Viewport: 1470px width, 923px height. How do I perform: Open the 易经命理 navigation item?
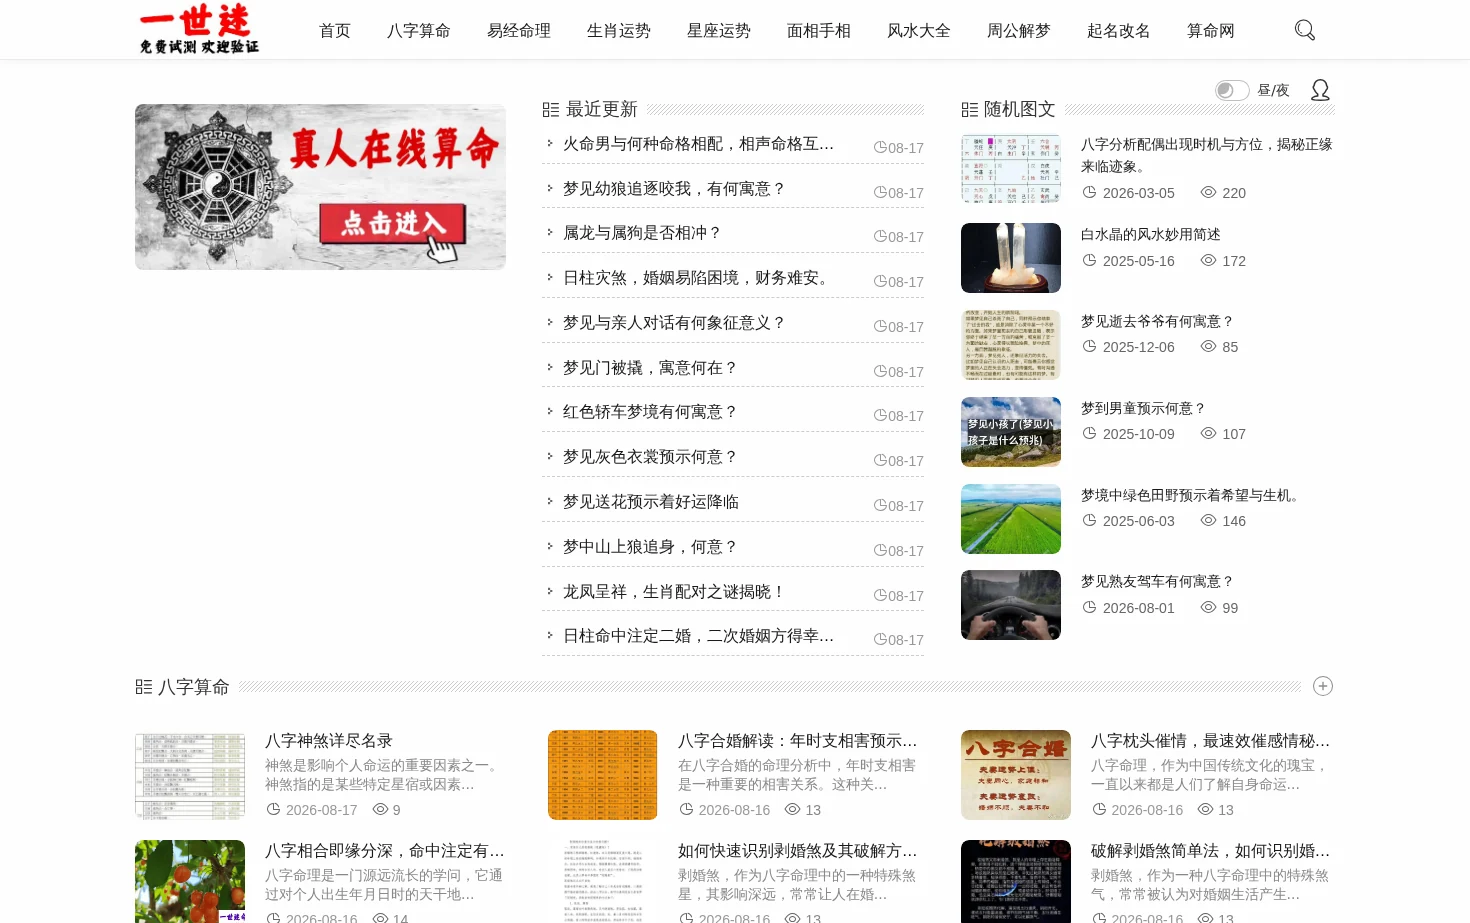coord(519,31)
